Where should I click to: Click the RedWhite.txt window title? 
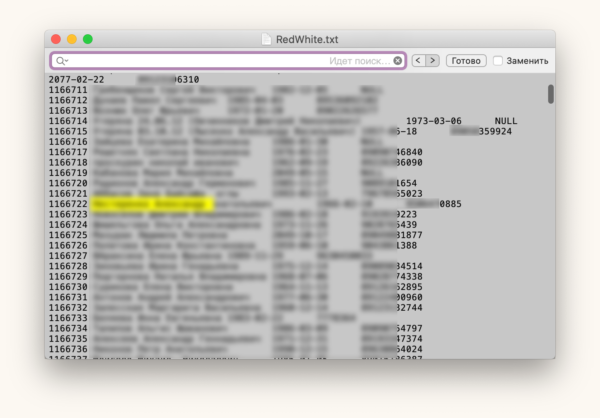[x=307, y=39]
